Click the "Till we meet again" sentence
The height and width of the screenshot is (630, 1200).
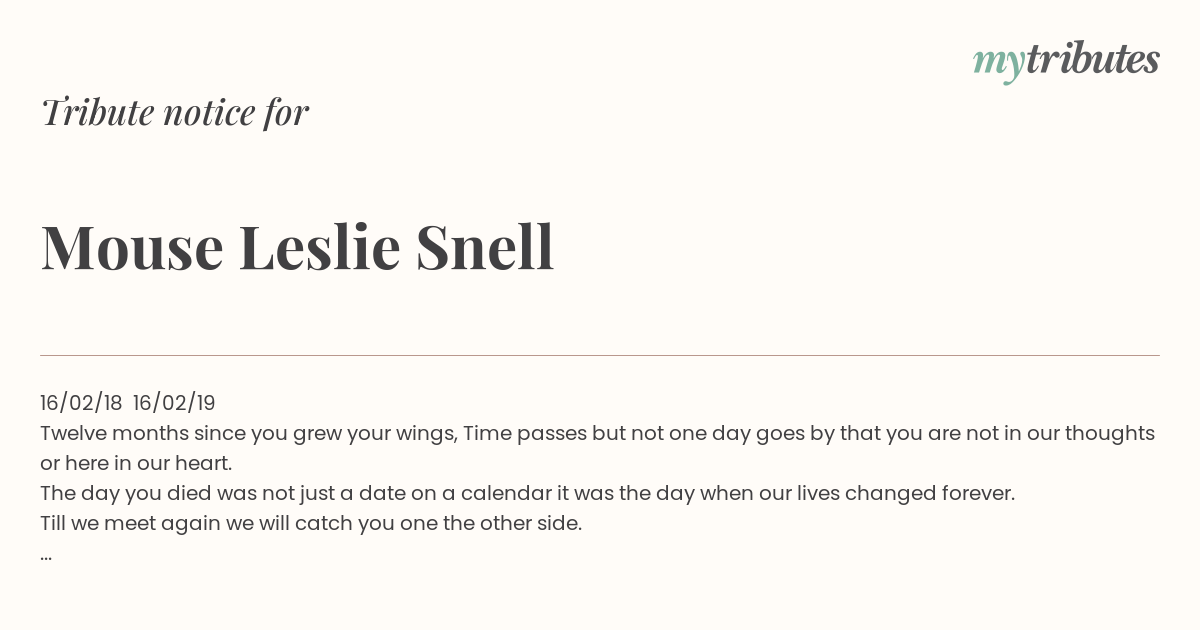(x=311, y=523)
